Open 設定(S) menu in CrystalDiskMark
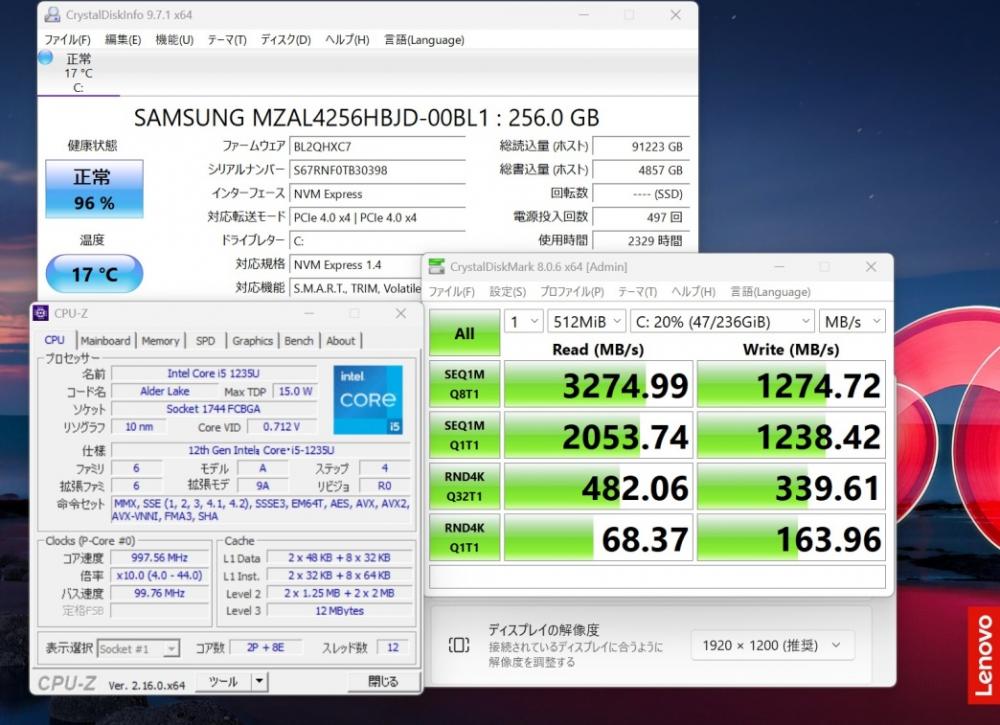The height and width of the screenshot is (725, 1000). (508, 291)
